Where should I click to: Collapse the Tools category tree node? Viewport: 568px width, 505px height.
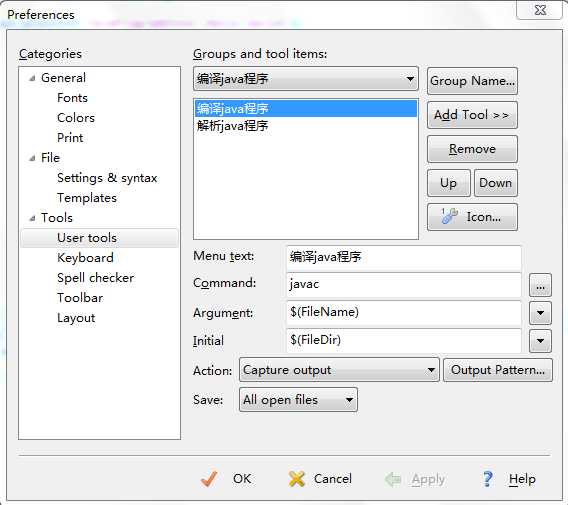[x=32, y=218]
